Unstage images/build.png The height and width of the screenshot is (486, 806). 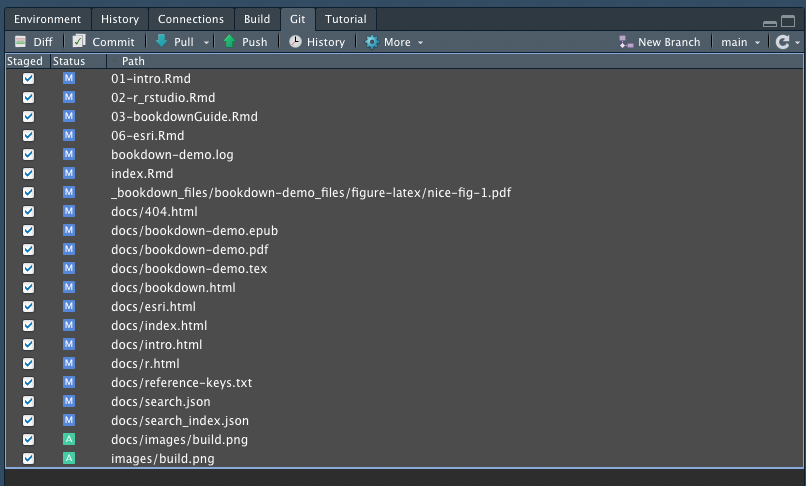point(28,459)
